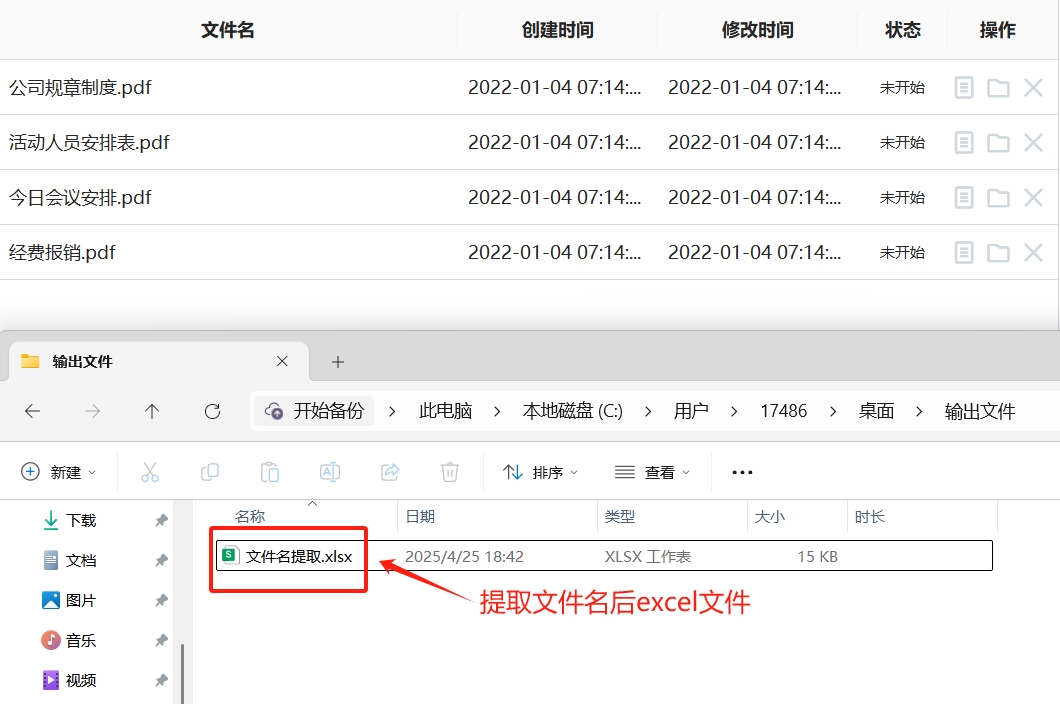Click 输出文件 breadcrumb
Image resolution: width=1060 pixels, height=704 pixels.
pyautogui.click(x=980, y=411)
